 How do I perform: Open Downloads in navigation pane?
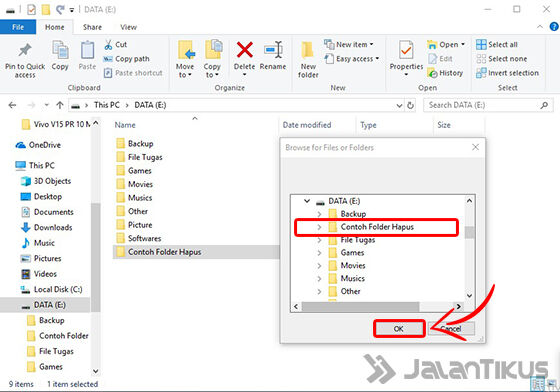47,227
